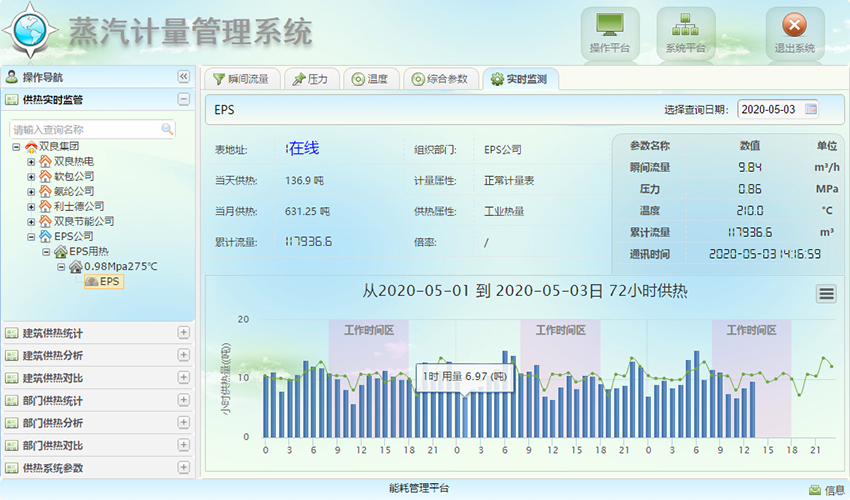Screen dimensions: 850x500
Task: Switch to the 瞬间流量 tab
Action: point(240,79)
